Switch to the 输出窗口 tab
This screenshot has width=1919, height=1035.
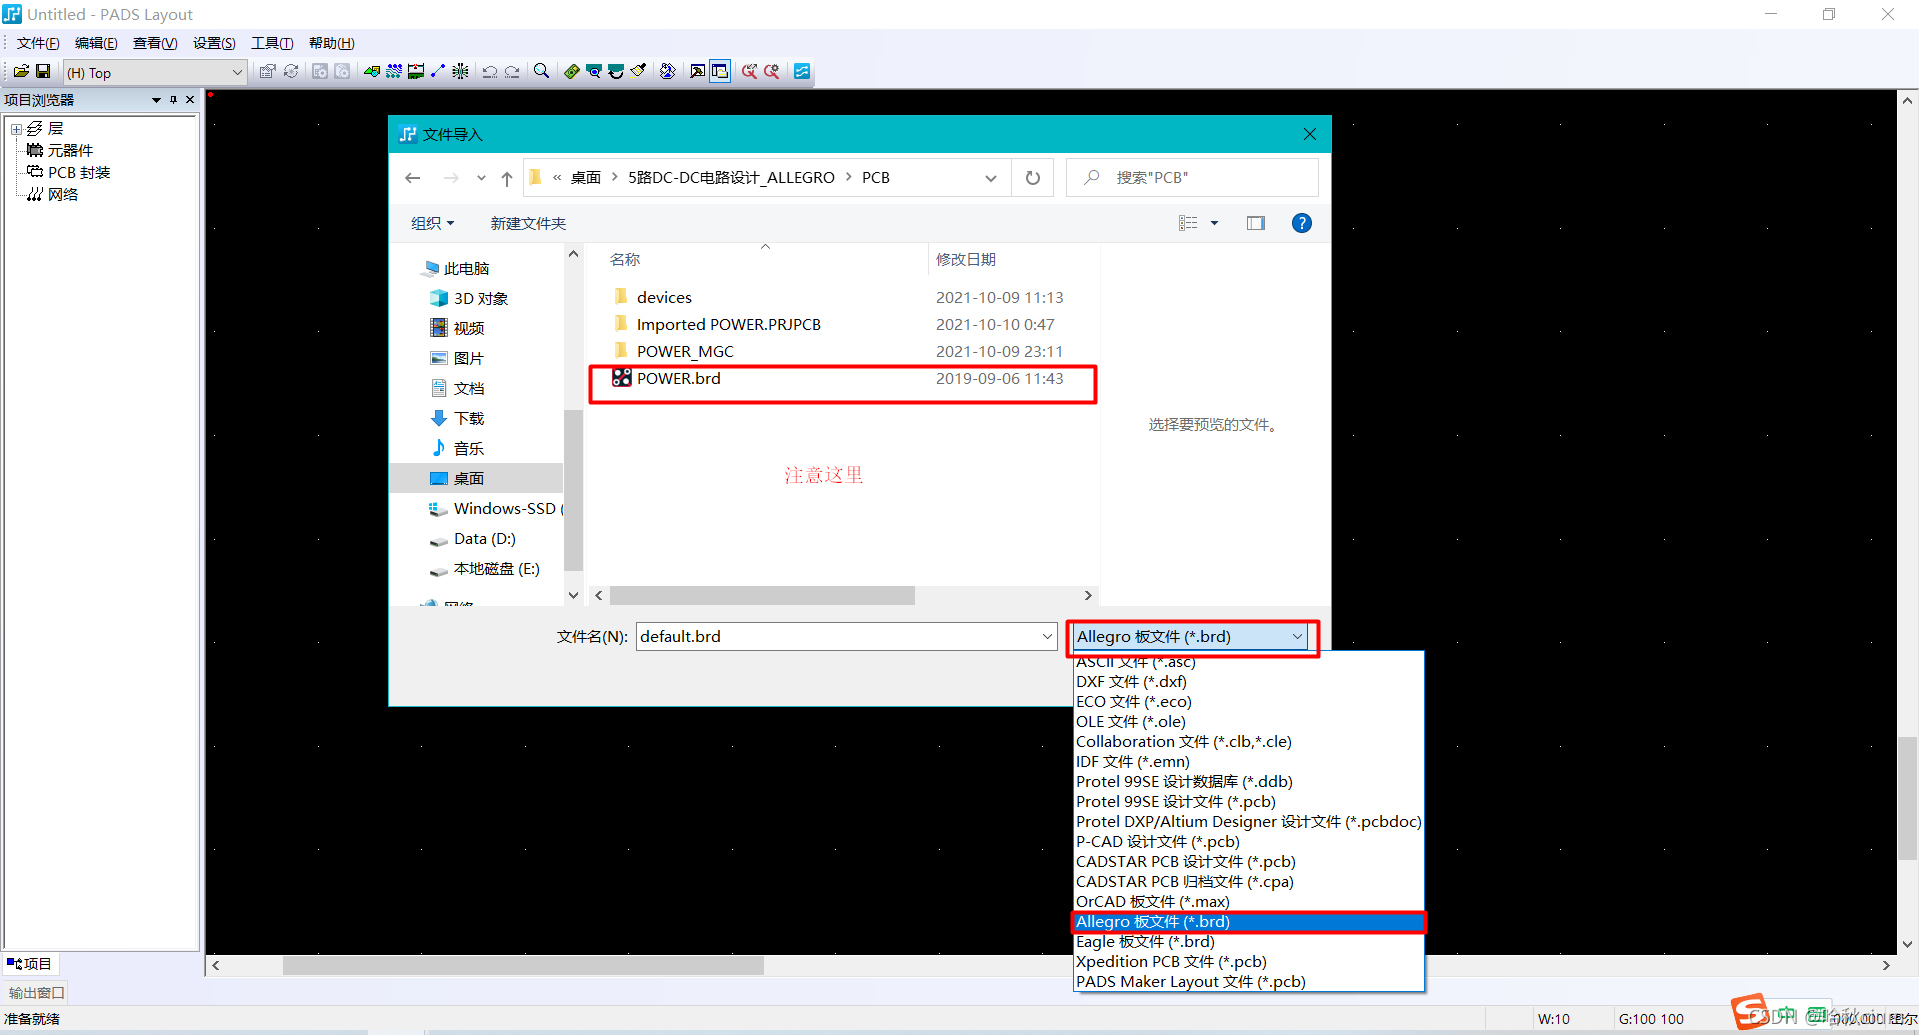tap(37, 993)
